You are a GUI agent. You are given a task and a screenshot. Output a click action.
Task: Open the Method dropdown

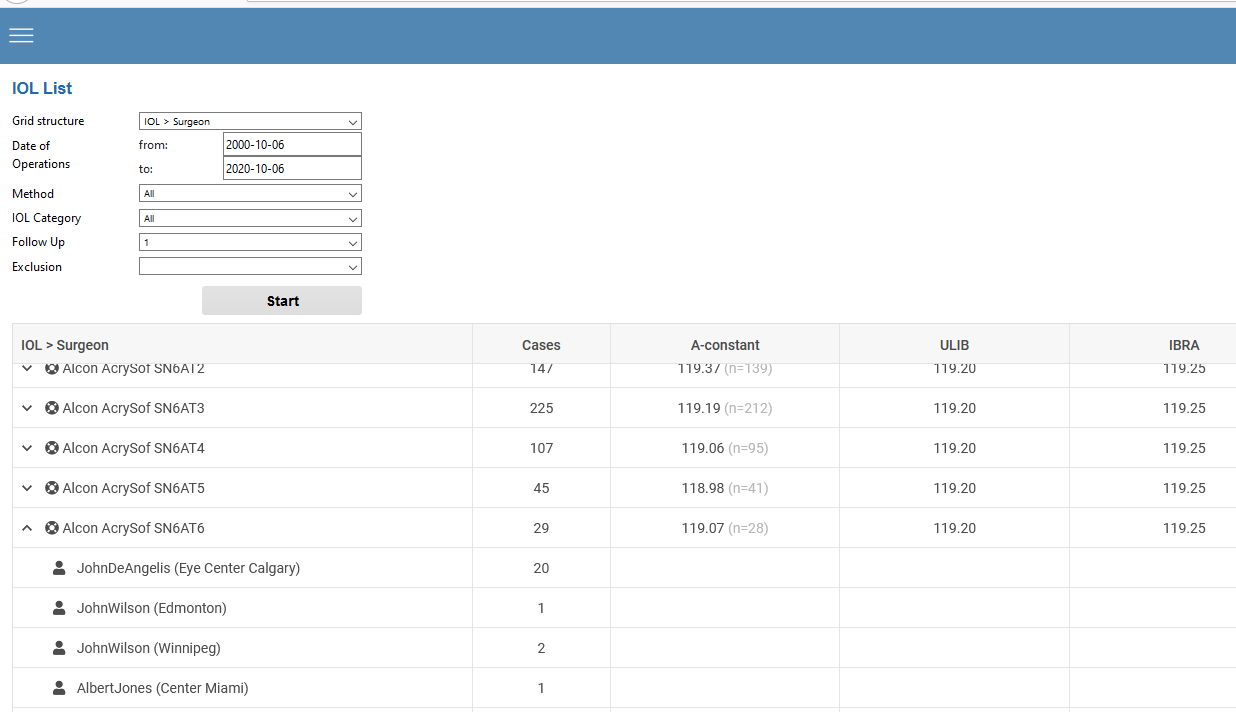250,194
